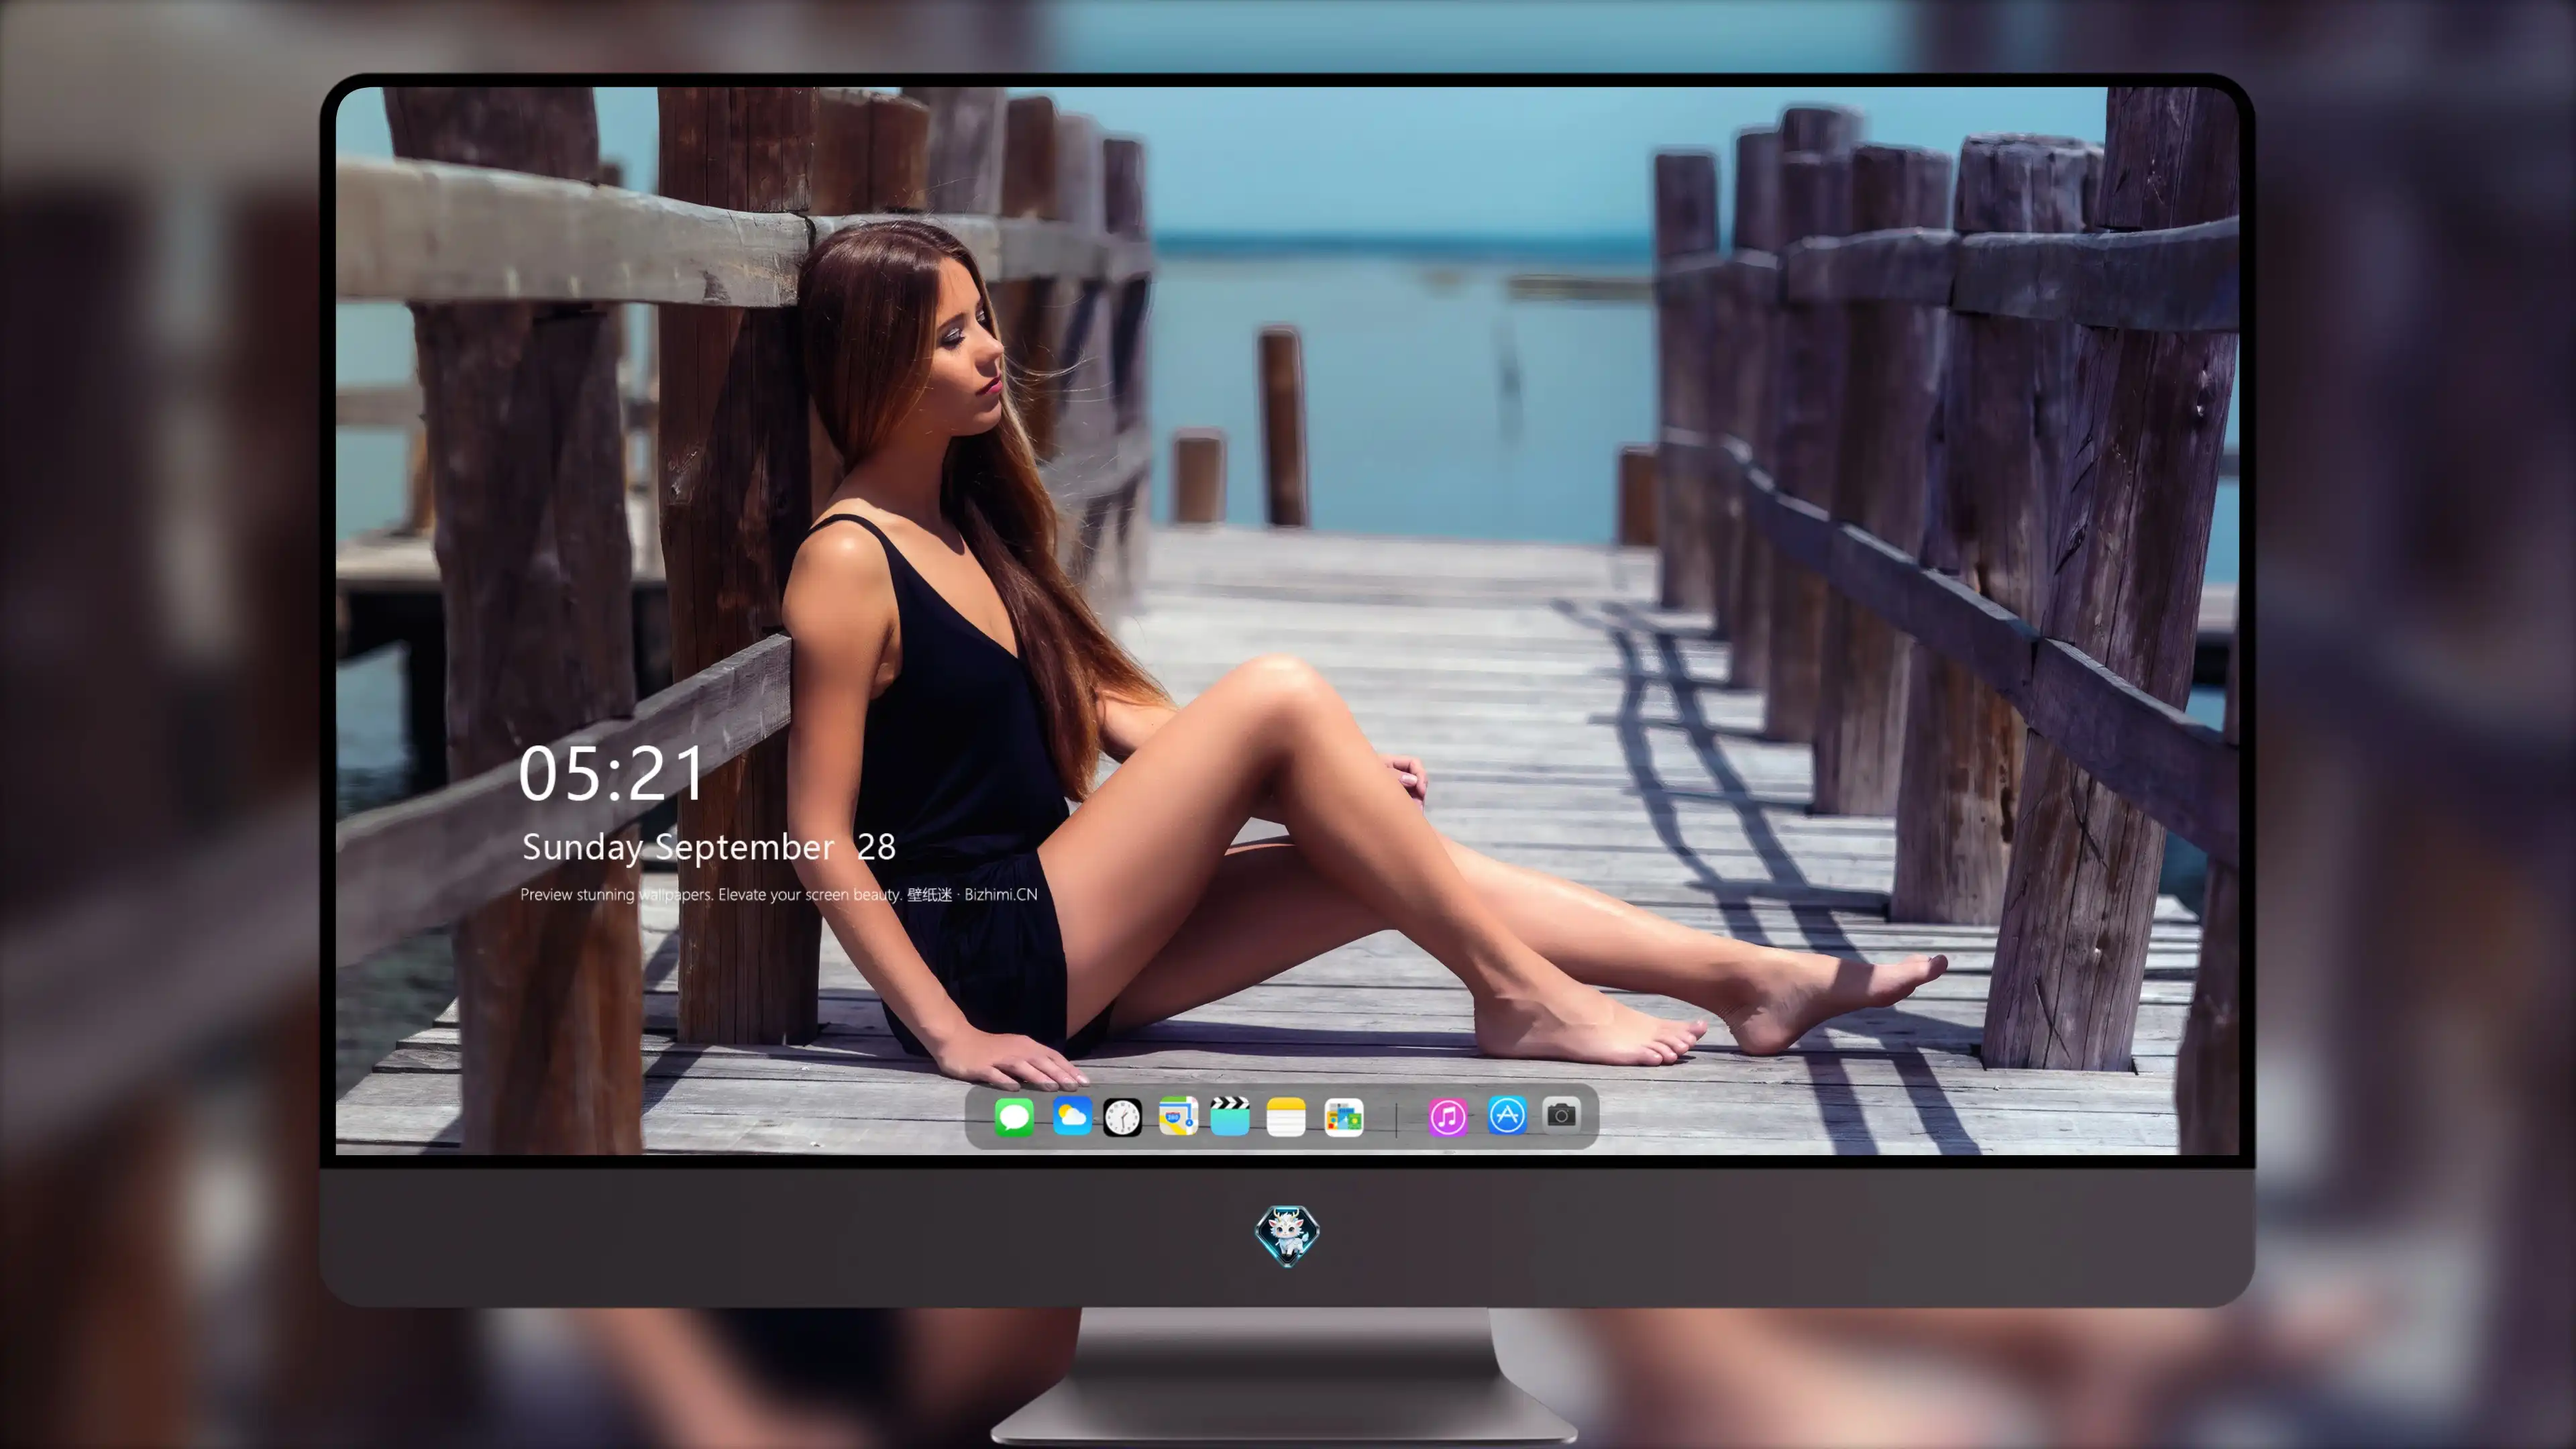Open the App Store from the dock
The height and width of the screenshot is (1449, 2576).
pyautogui.click(x=1507, y=1116)
